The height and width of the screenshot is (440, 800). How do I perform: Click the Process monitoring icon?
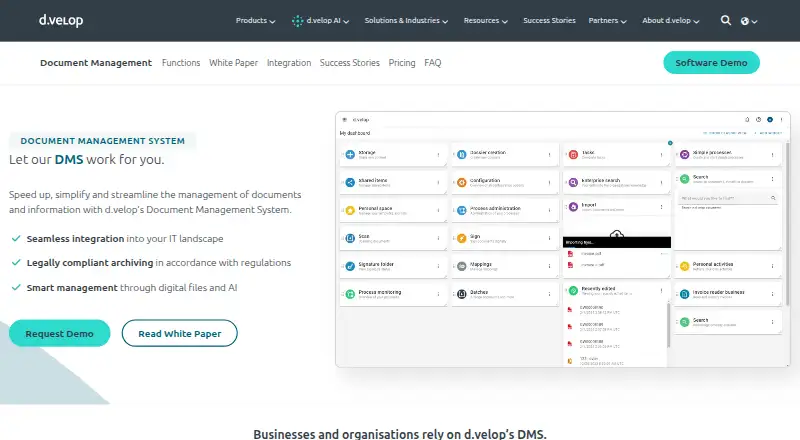[350, 294]
